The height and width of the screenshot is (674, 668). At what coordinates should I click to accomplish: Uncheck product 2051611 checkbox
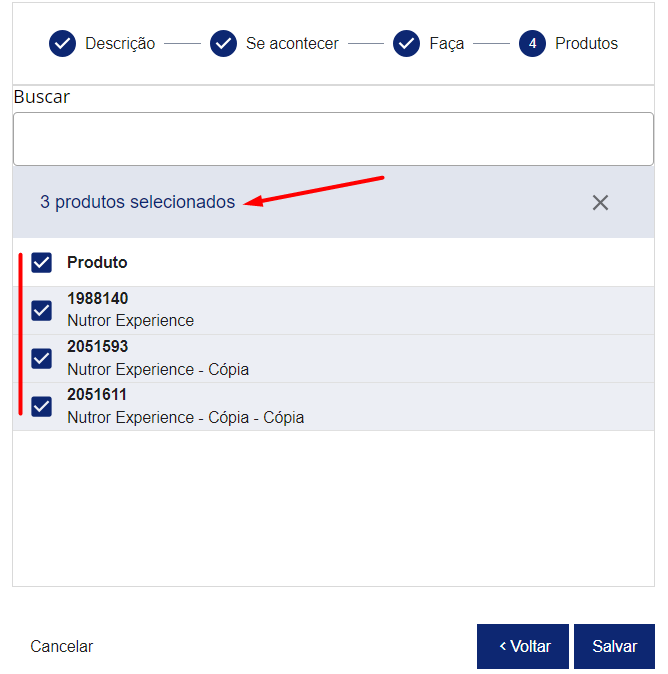click(42, 407)
